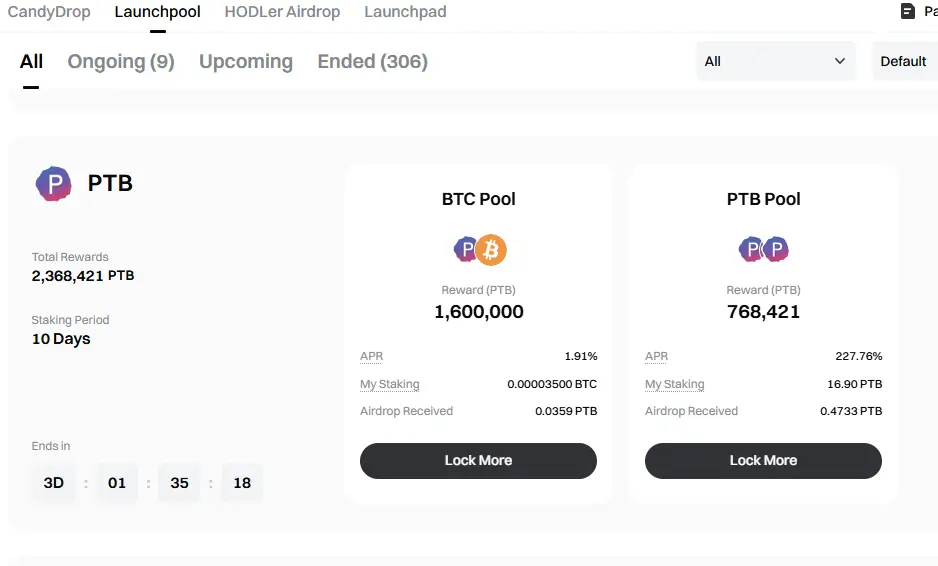Open the HODLer Airdrop tab

pos(282,12)
